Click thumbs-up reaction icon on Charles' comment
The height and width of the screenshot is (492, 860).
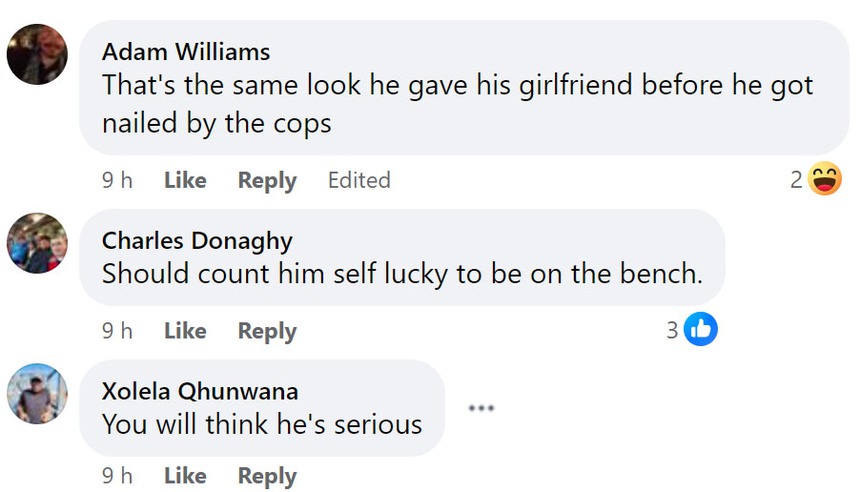point(701,329)
